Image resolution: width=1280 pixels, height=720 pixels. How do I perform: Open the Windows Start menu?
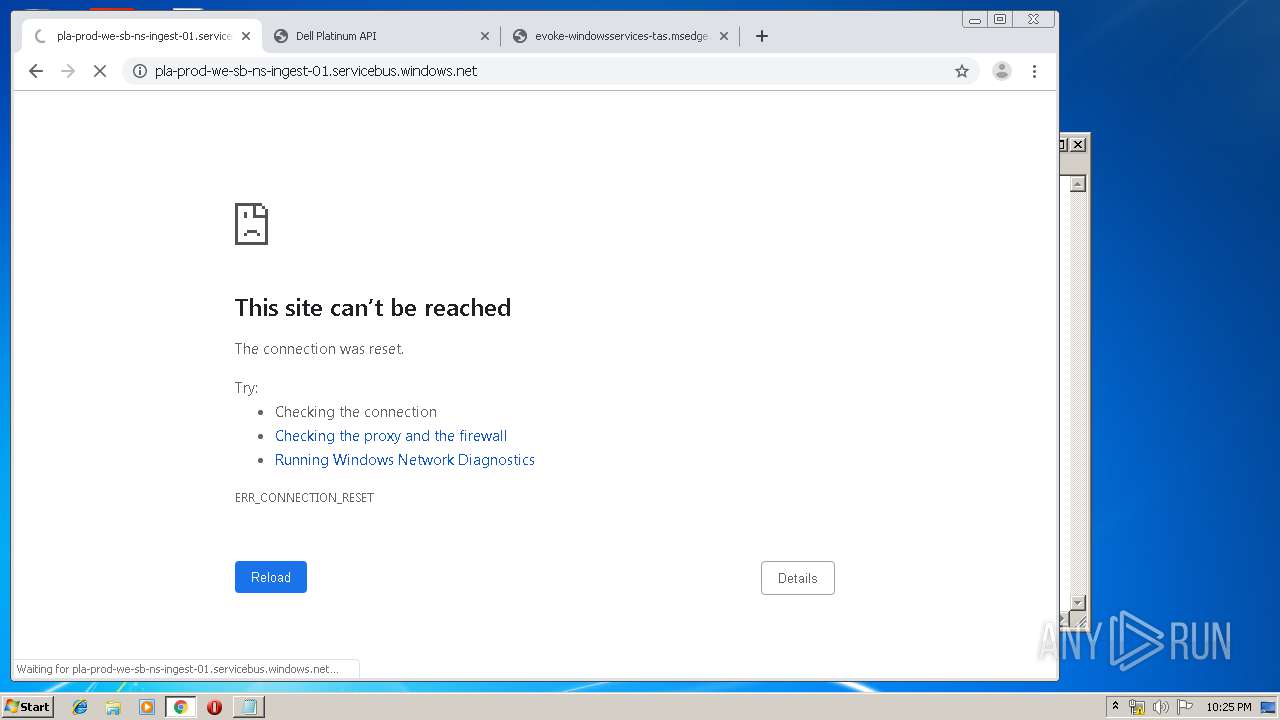coord(27,707)
